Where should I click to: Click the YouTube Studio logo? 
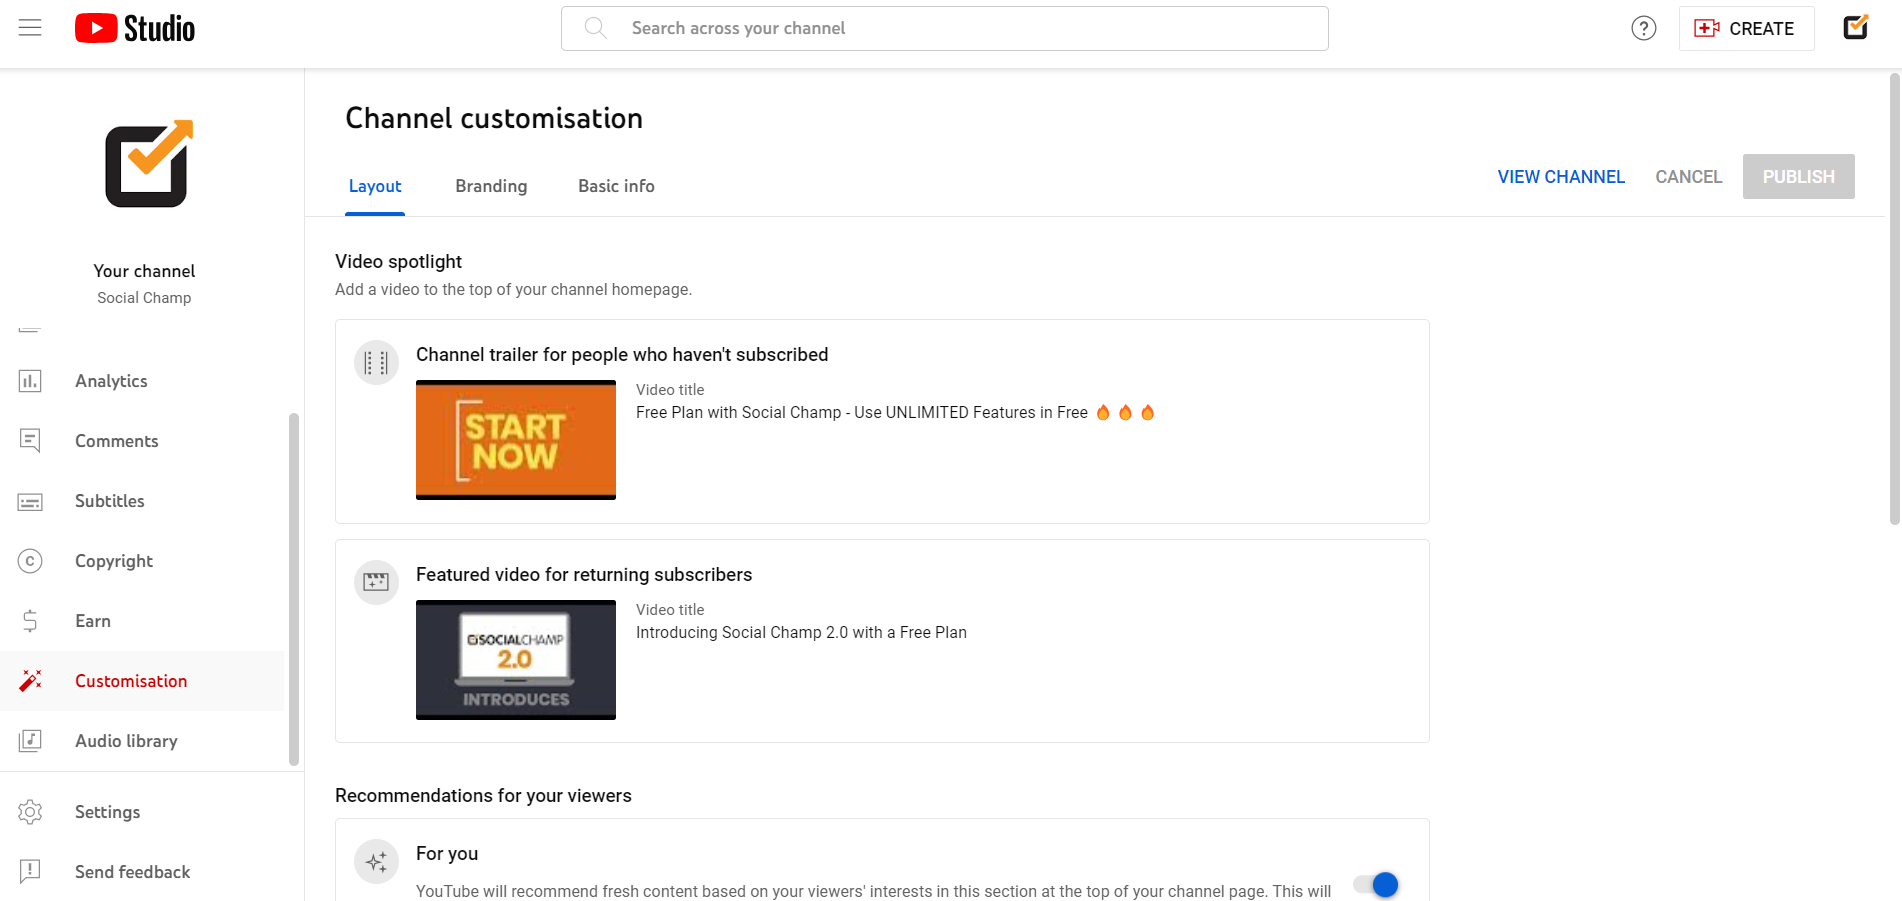point(134,28)
